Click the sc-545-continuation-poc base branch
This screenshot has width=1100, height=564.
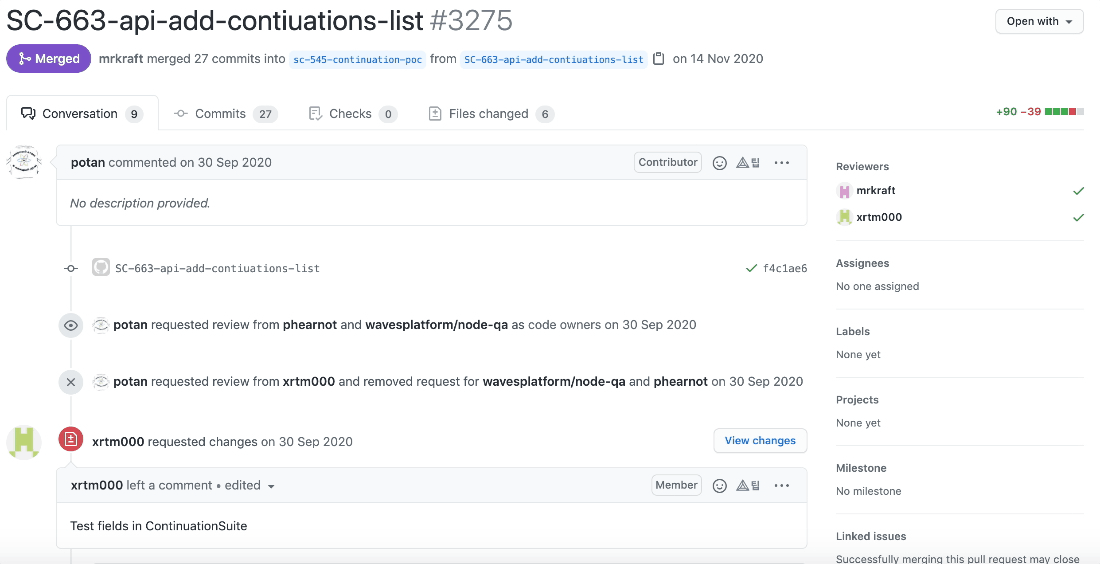click(357, 60)
